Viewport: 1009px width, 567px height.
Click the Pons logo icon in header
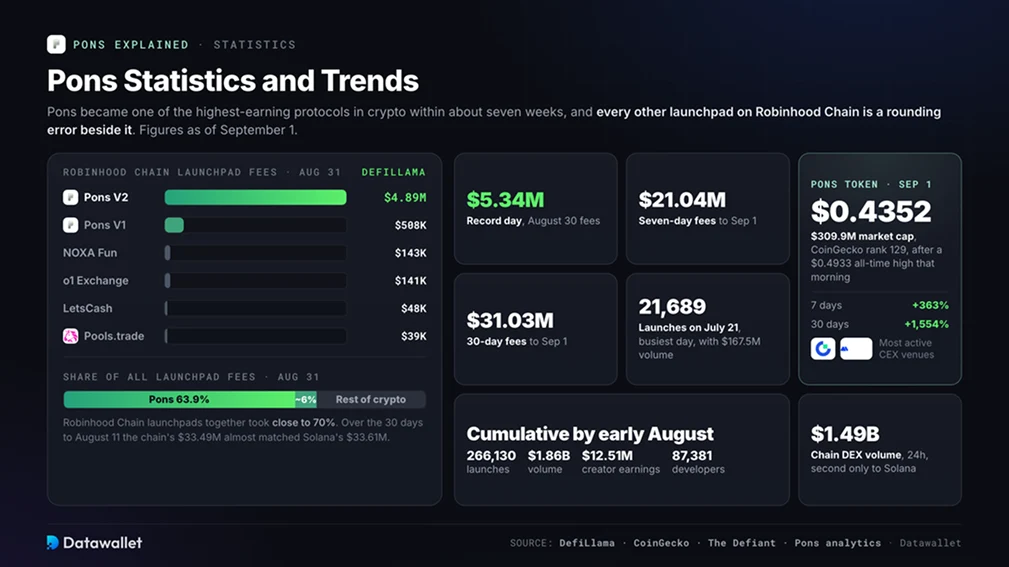click(x=56, y=44)
